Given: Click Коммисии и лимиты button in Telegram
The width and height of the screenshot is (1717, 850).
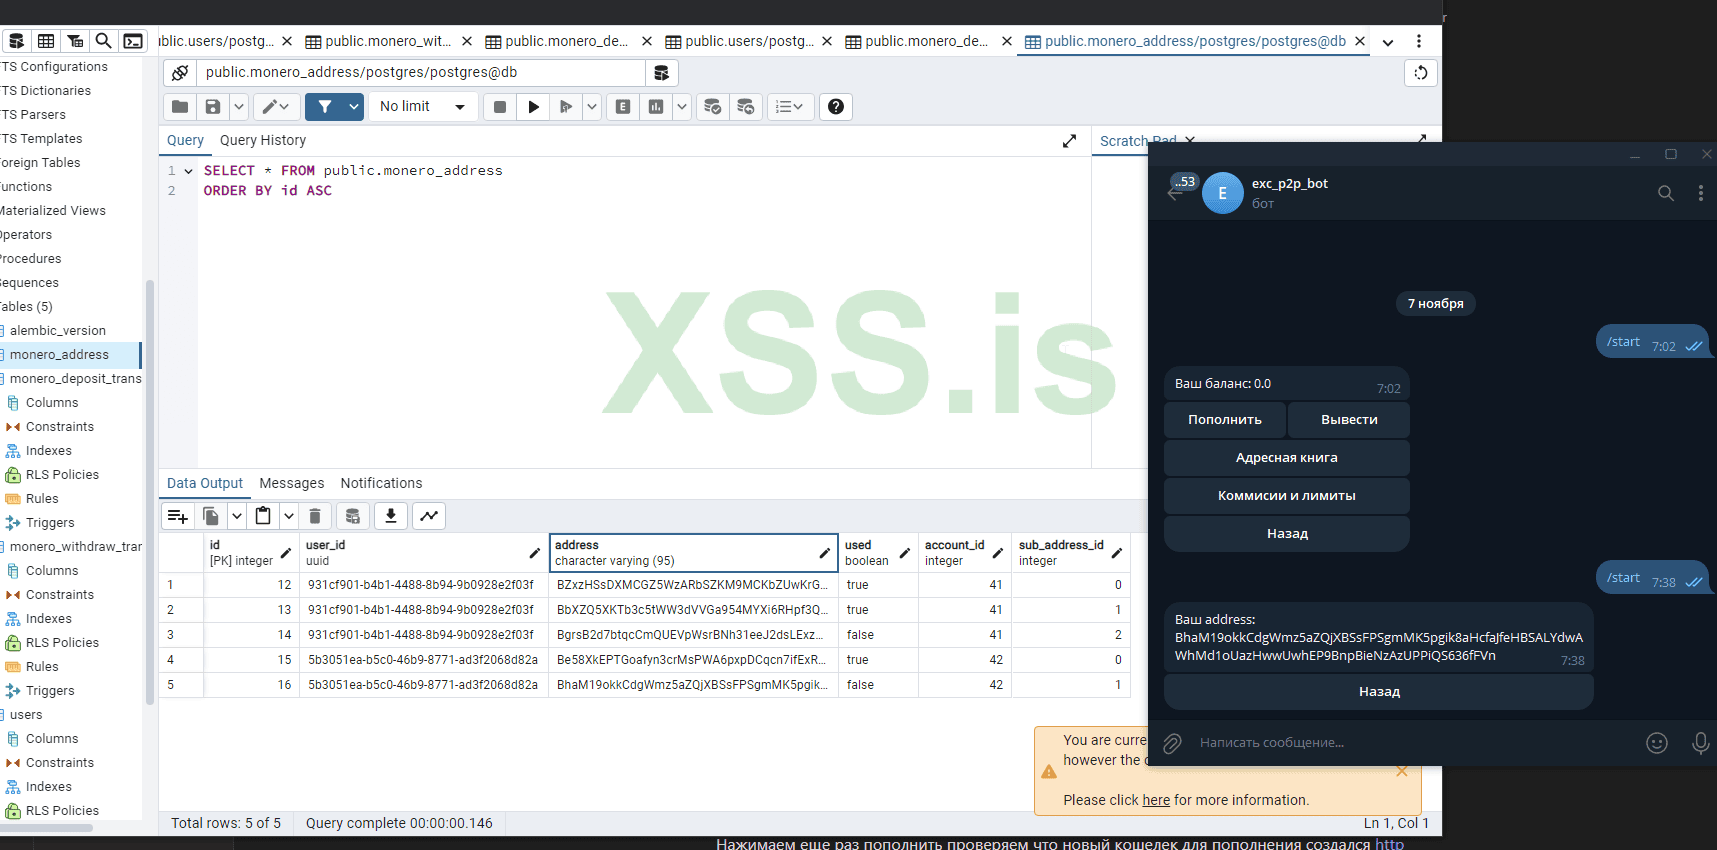Looking at the screenshot, I should click(x=1287, y=496).
